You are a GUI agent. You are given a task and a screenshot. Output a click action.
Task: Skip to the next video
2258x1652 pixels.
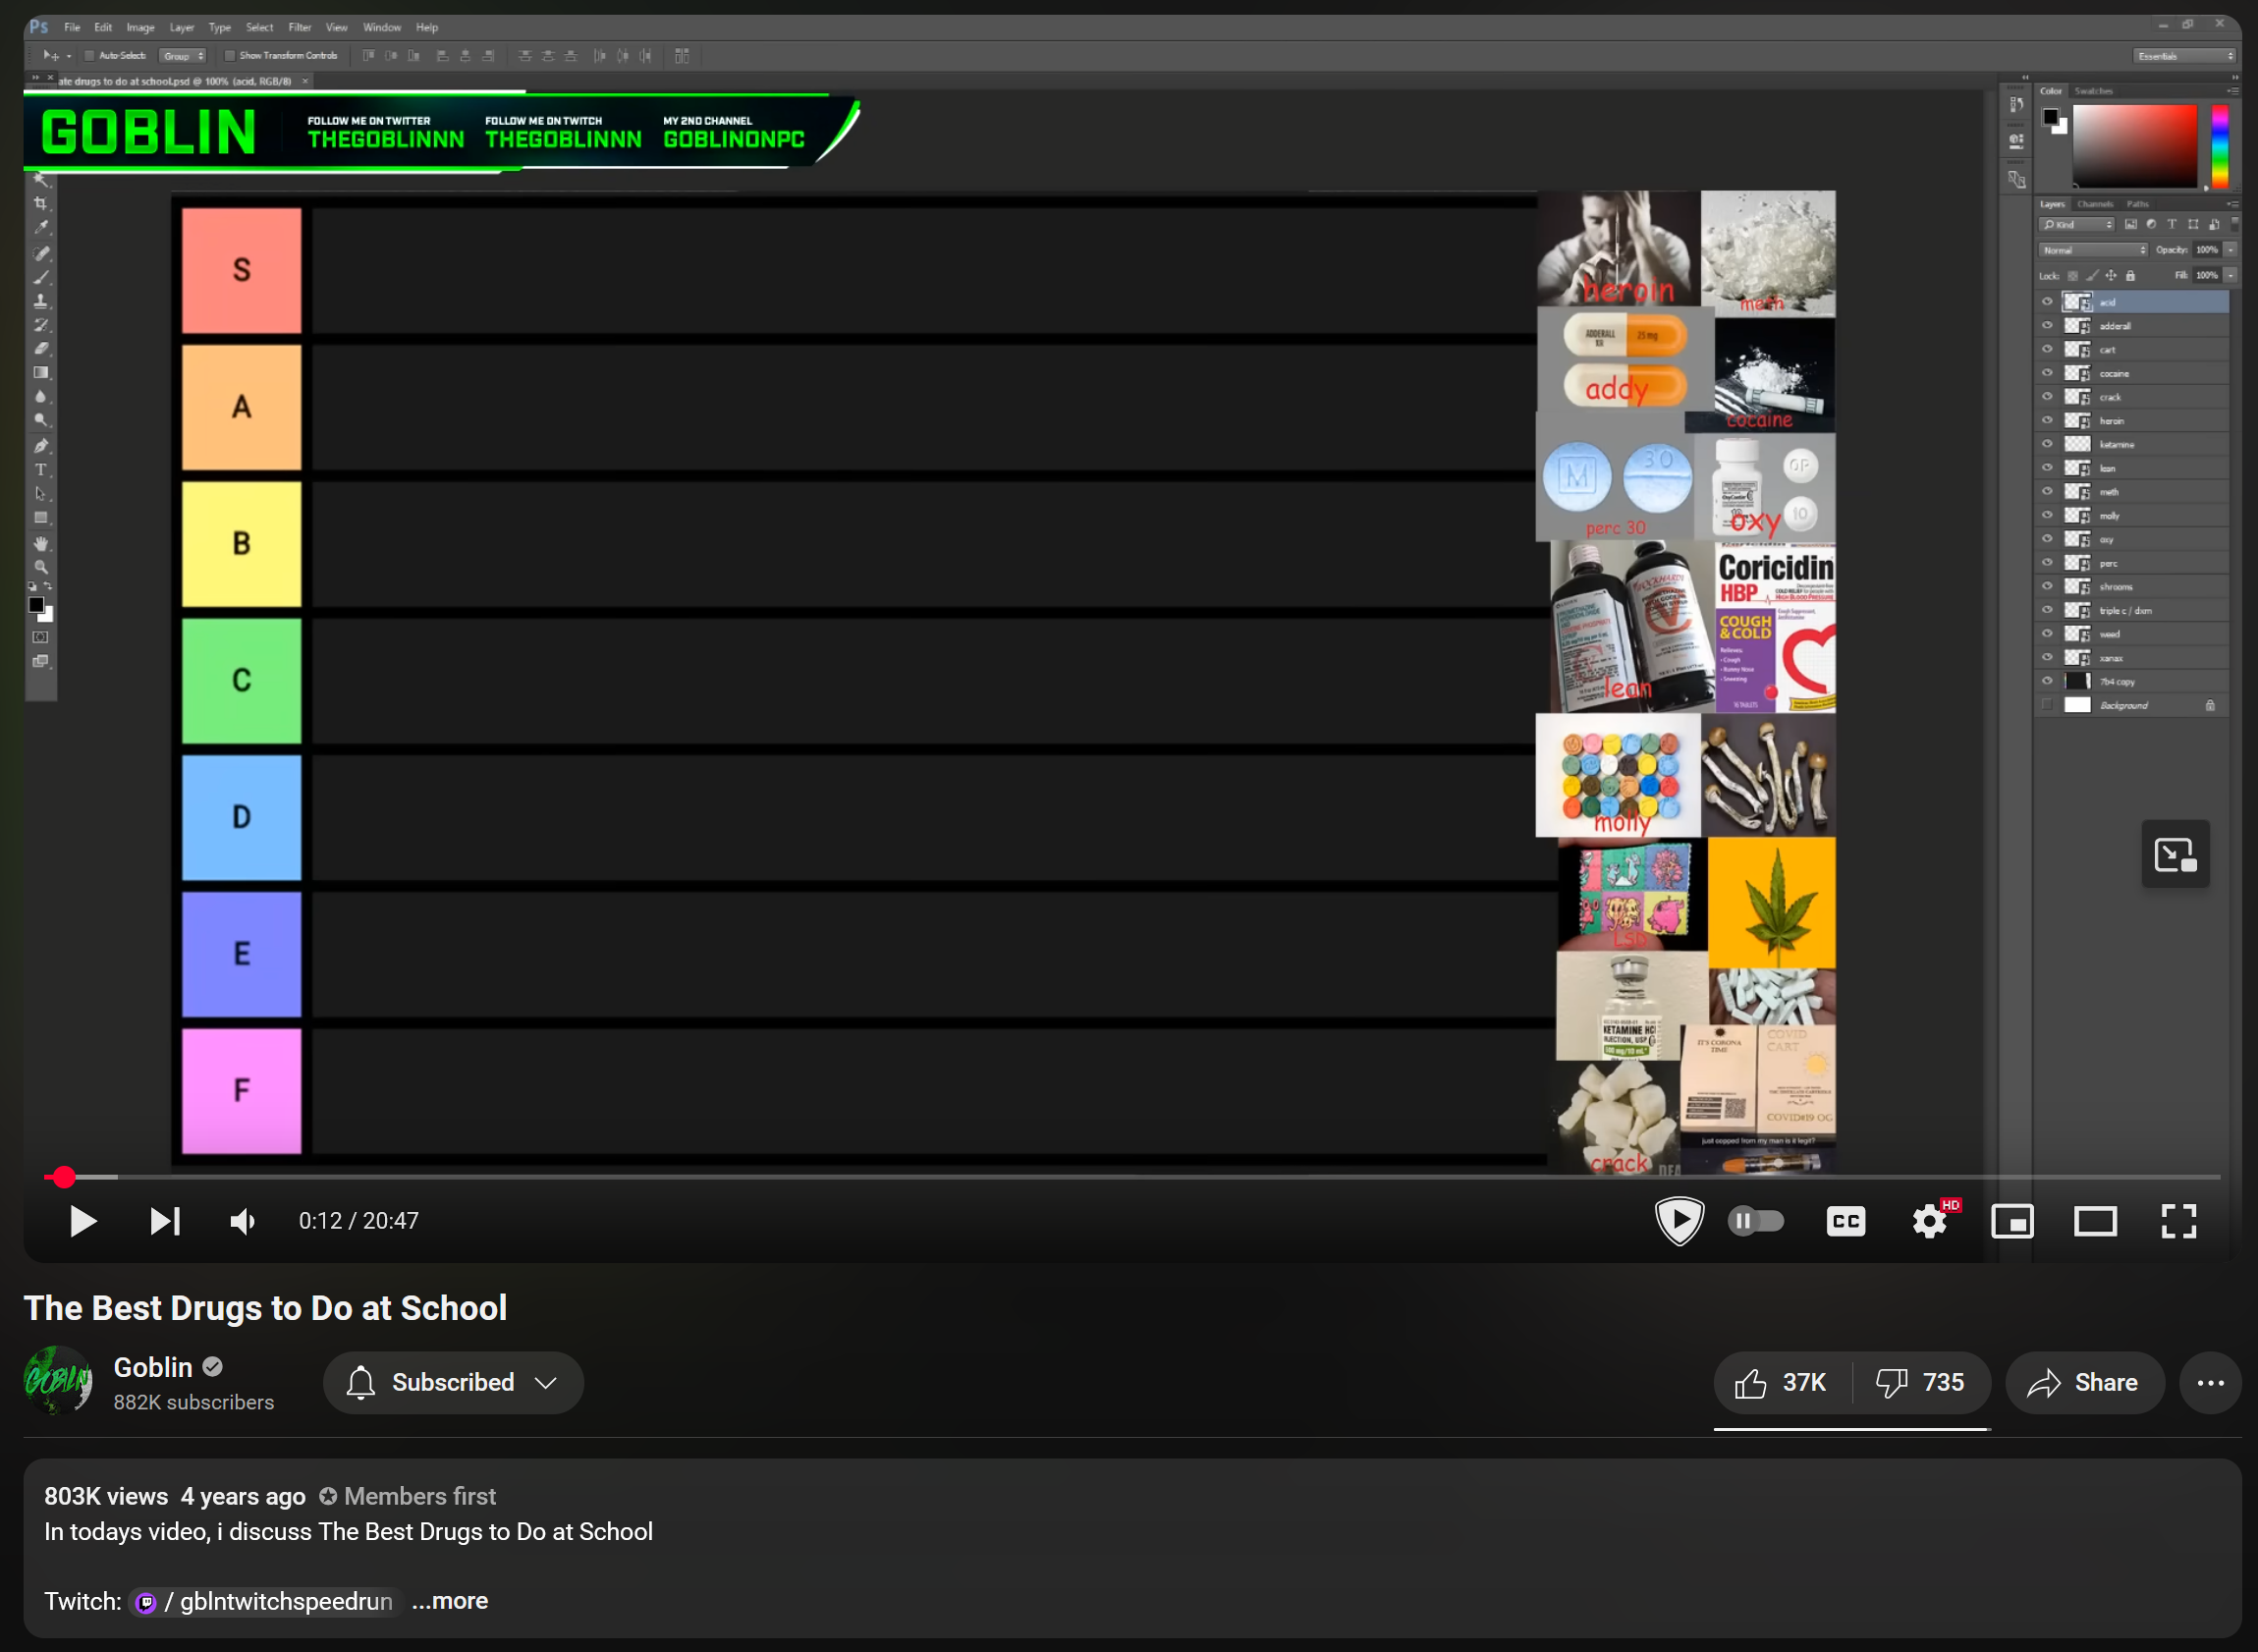pos(165,1221)
